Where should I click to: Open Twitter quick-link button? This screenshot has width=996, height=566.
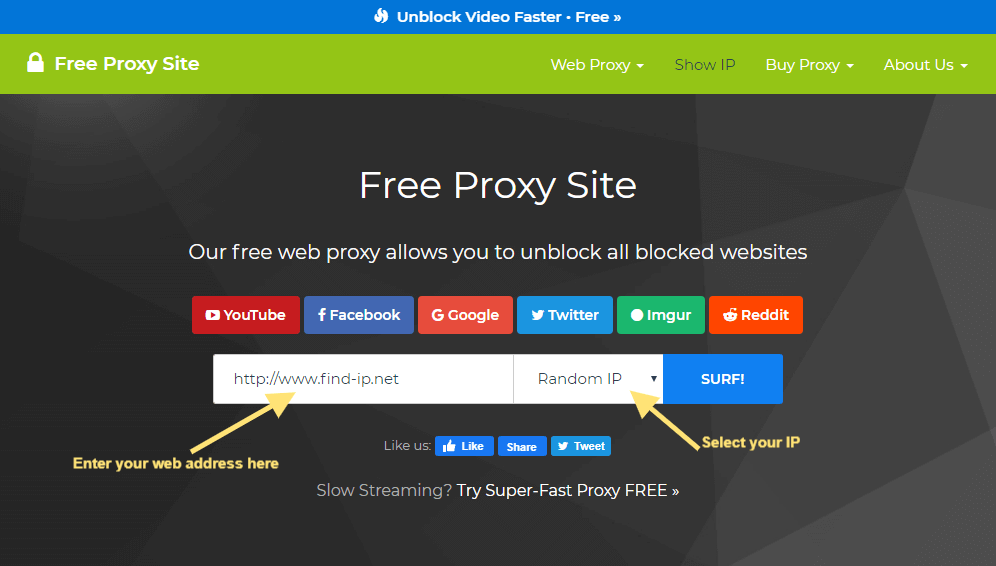[565, 315]
